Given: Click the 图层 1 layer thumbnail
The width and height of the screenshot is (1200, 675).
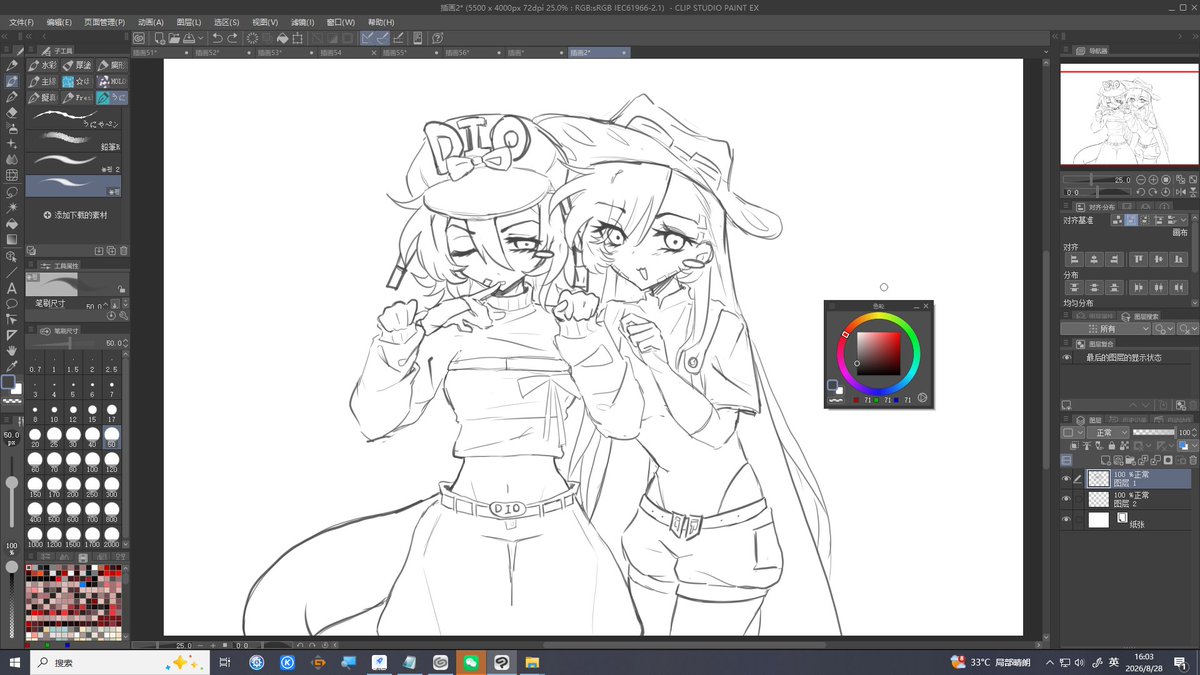Looking at the screenshot, I should pyautogui.click(x=1099, y=479).
